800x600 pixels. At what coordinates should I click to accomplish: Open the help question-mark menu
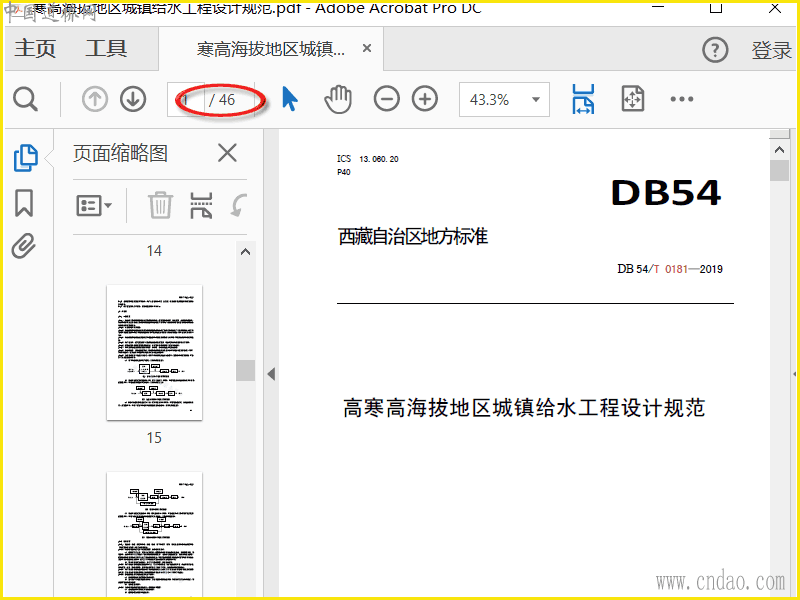pos(715,50)
